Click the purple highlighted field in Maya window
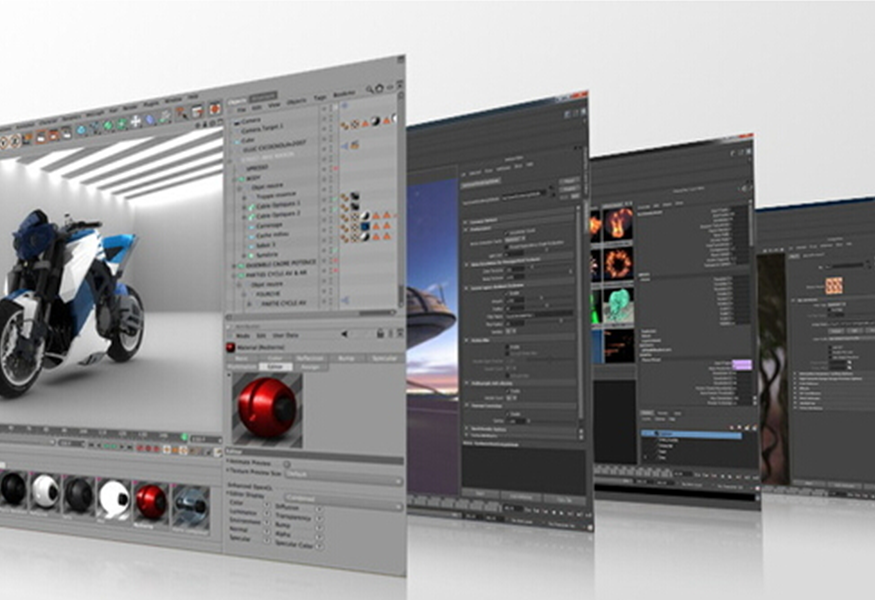875x600 pixels. point(742,366)
